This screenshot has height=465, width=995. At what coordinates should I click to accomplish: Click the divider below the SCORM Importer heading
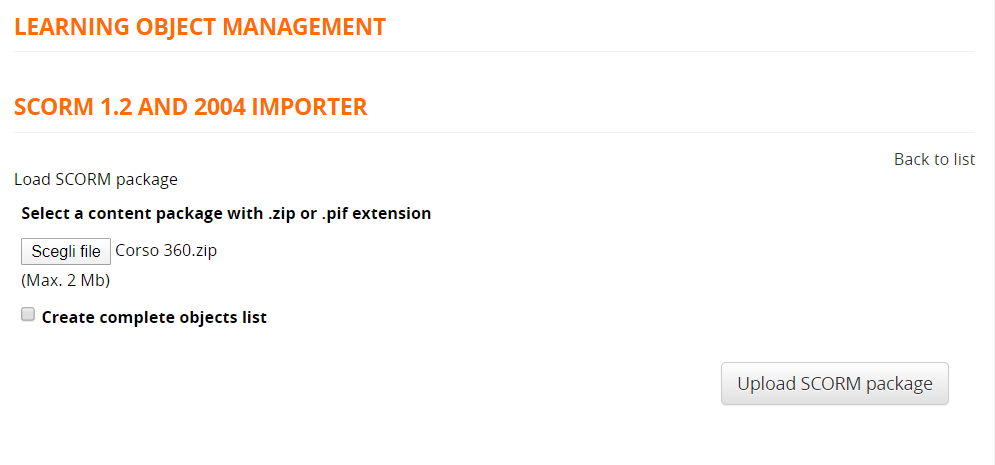494,132
